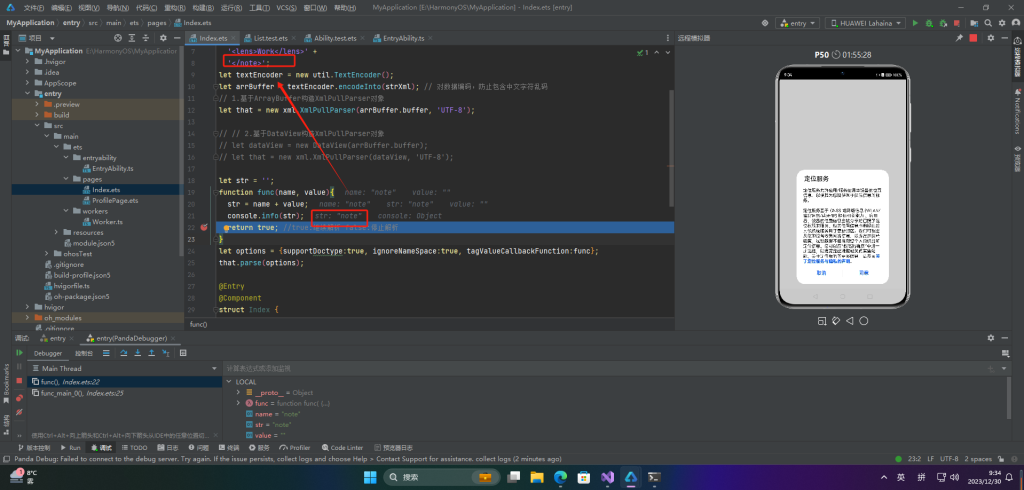Stop the remote emulator with the red button
The height and width of the screenshot is (490, 1024).
pyautogui.click(x=971, y=37)
